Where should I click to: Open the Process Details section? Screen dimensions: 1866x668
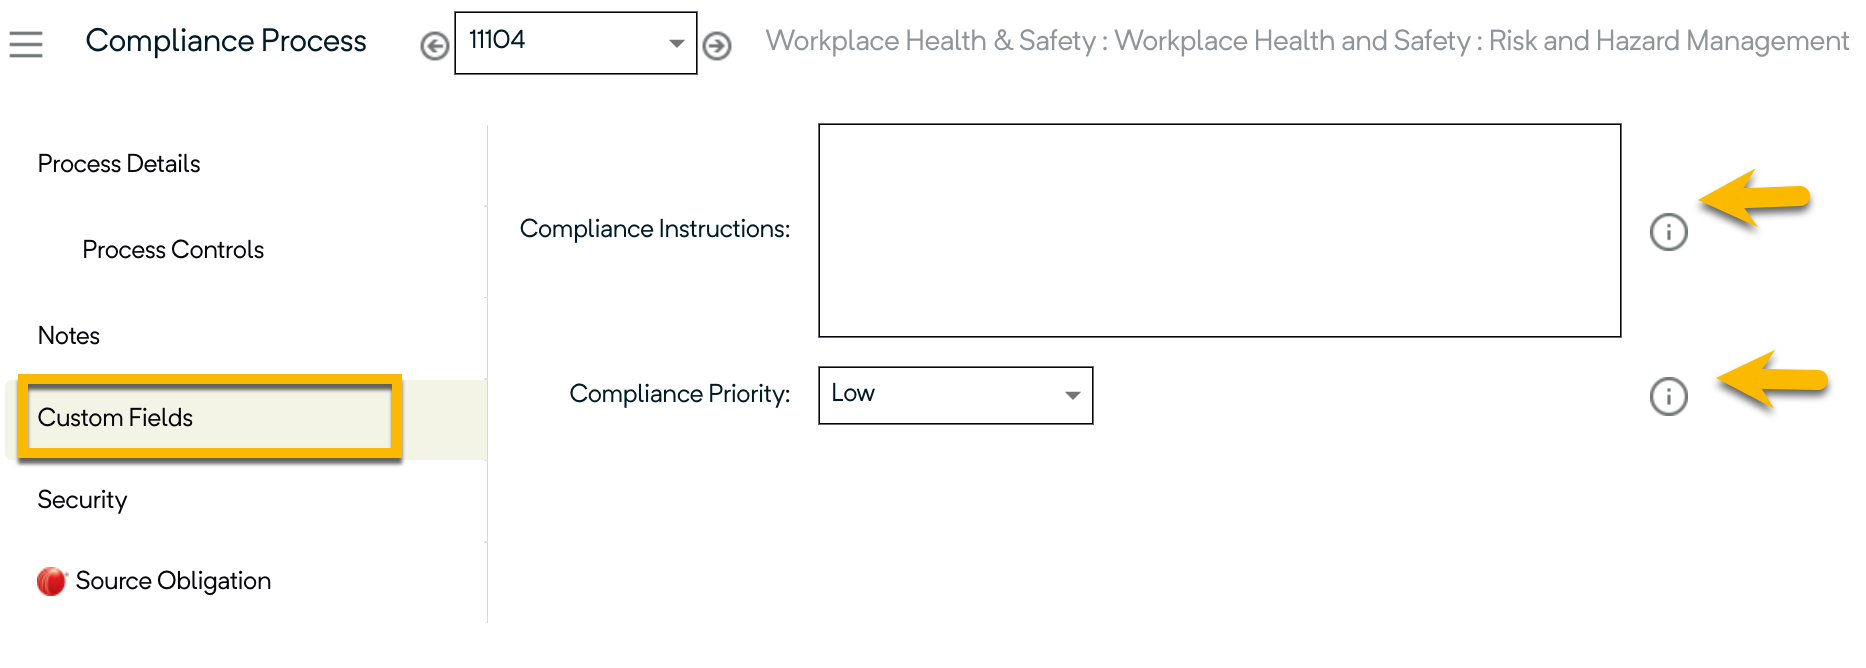119,164
